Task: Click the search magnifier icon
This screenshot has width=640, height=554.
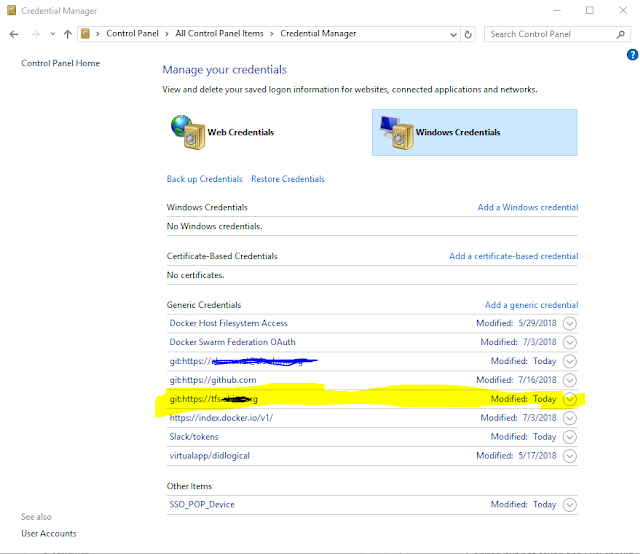Action: point(620,34)
